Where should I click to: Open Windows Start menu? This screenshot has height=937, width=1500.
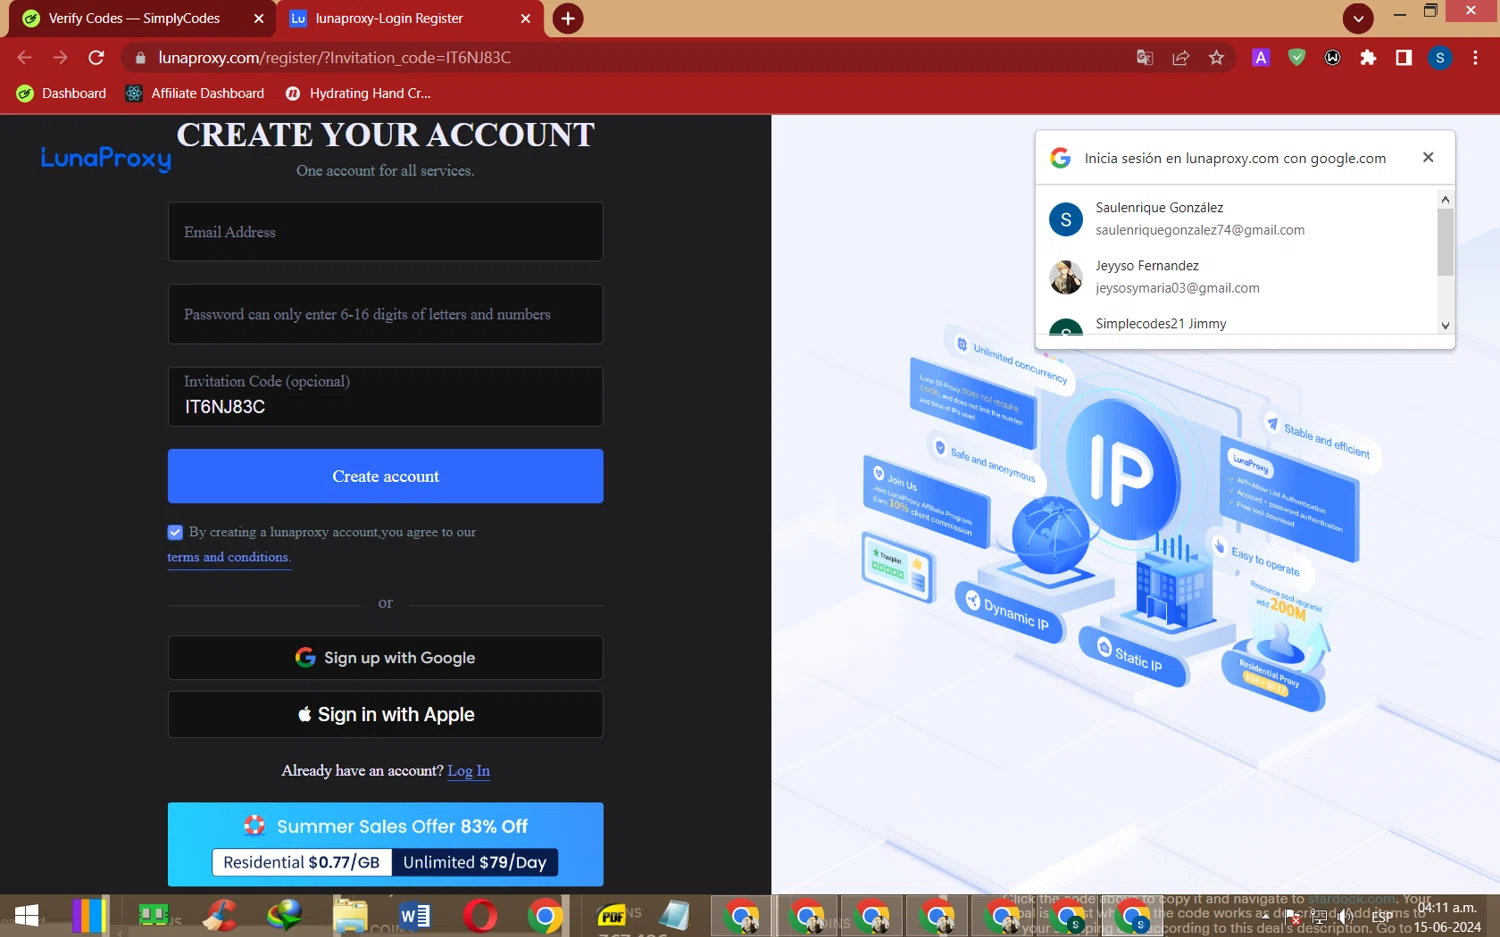click(26, 915)
